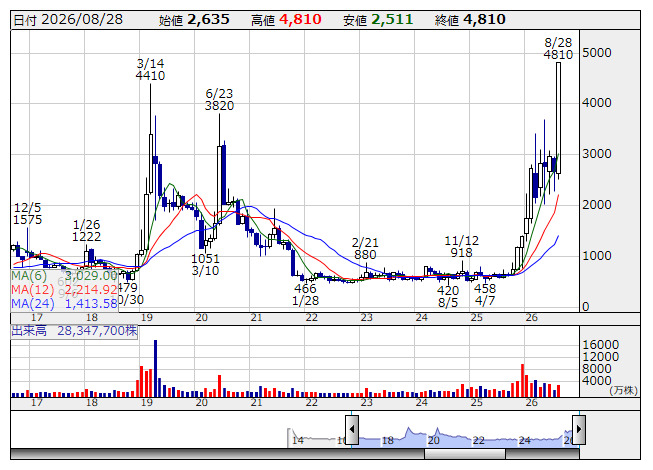The image size is (653, 470).
Task: Click the 終値 4,810 closing price value
Action: tap(470, 20)
